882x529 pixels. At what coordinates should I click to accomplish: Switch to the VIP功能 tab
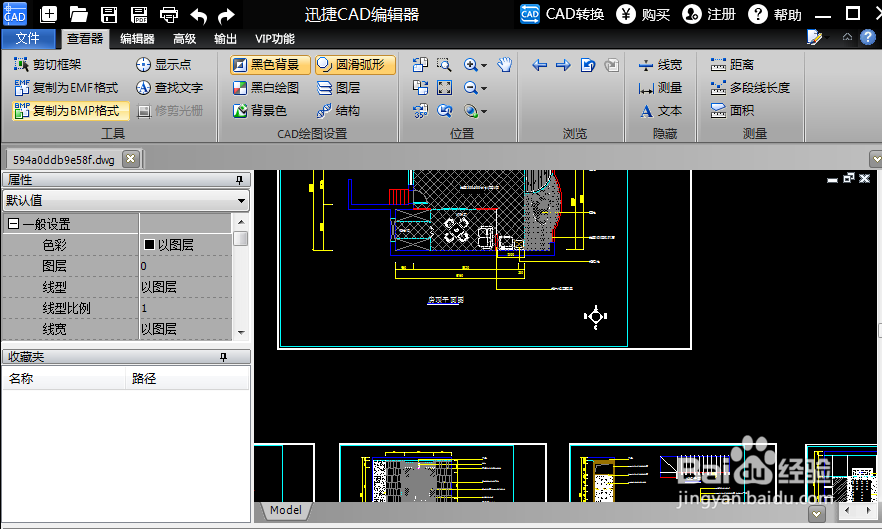(274, 39)
